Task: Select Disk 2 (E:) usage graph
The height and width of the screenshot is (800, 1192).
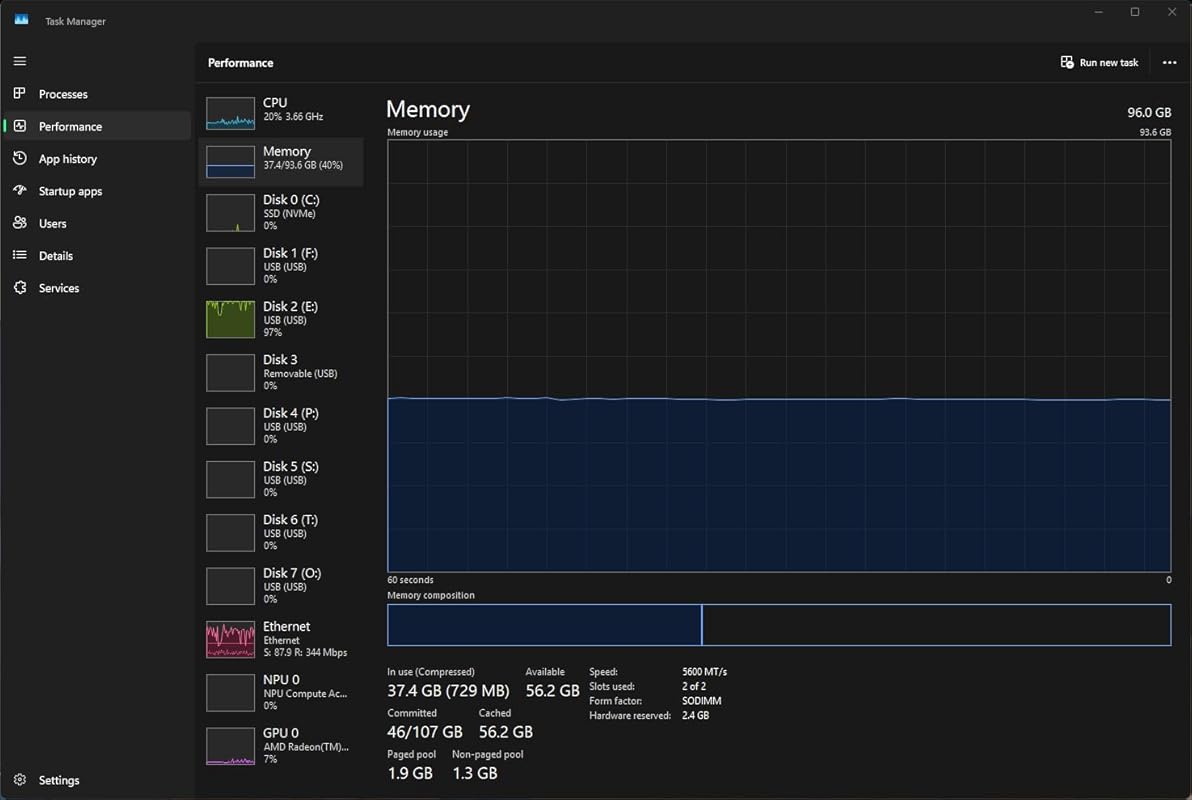Action: [231, 319]
